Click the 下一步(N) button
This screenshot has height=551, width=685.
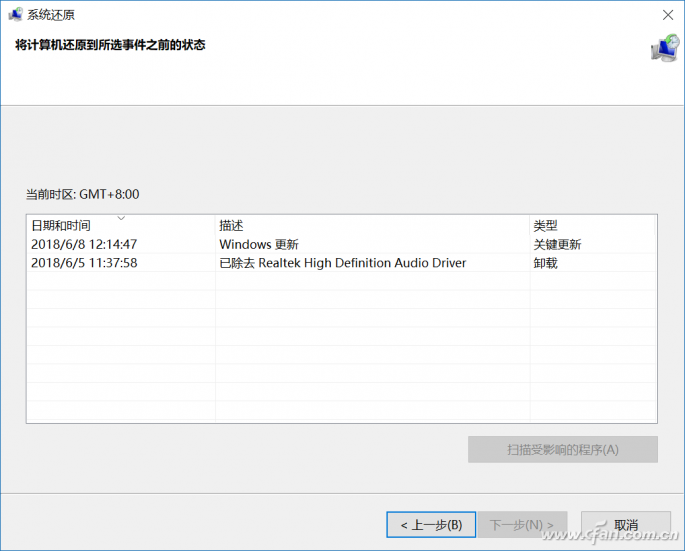click(522, 524)
